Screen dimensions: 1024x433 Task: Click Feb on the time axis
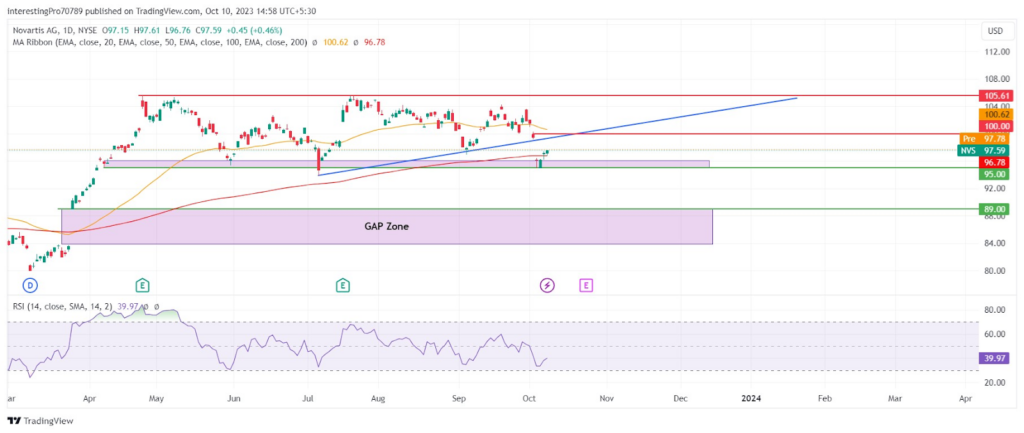click(x=825, y=397)
